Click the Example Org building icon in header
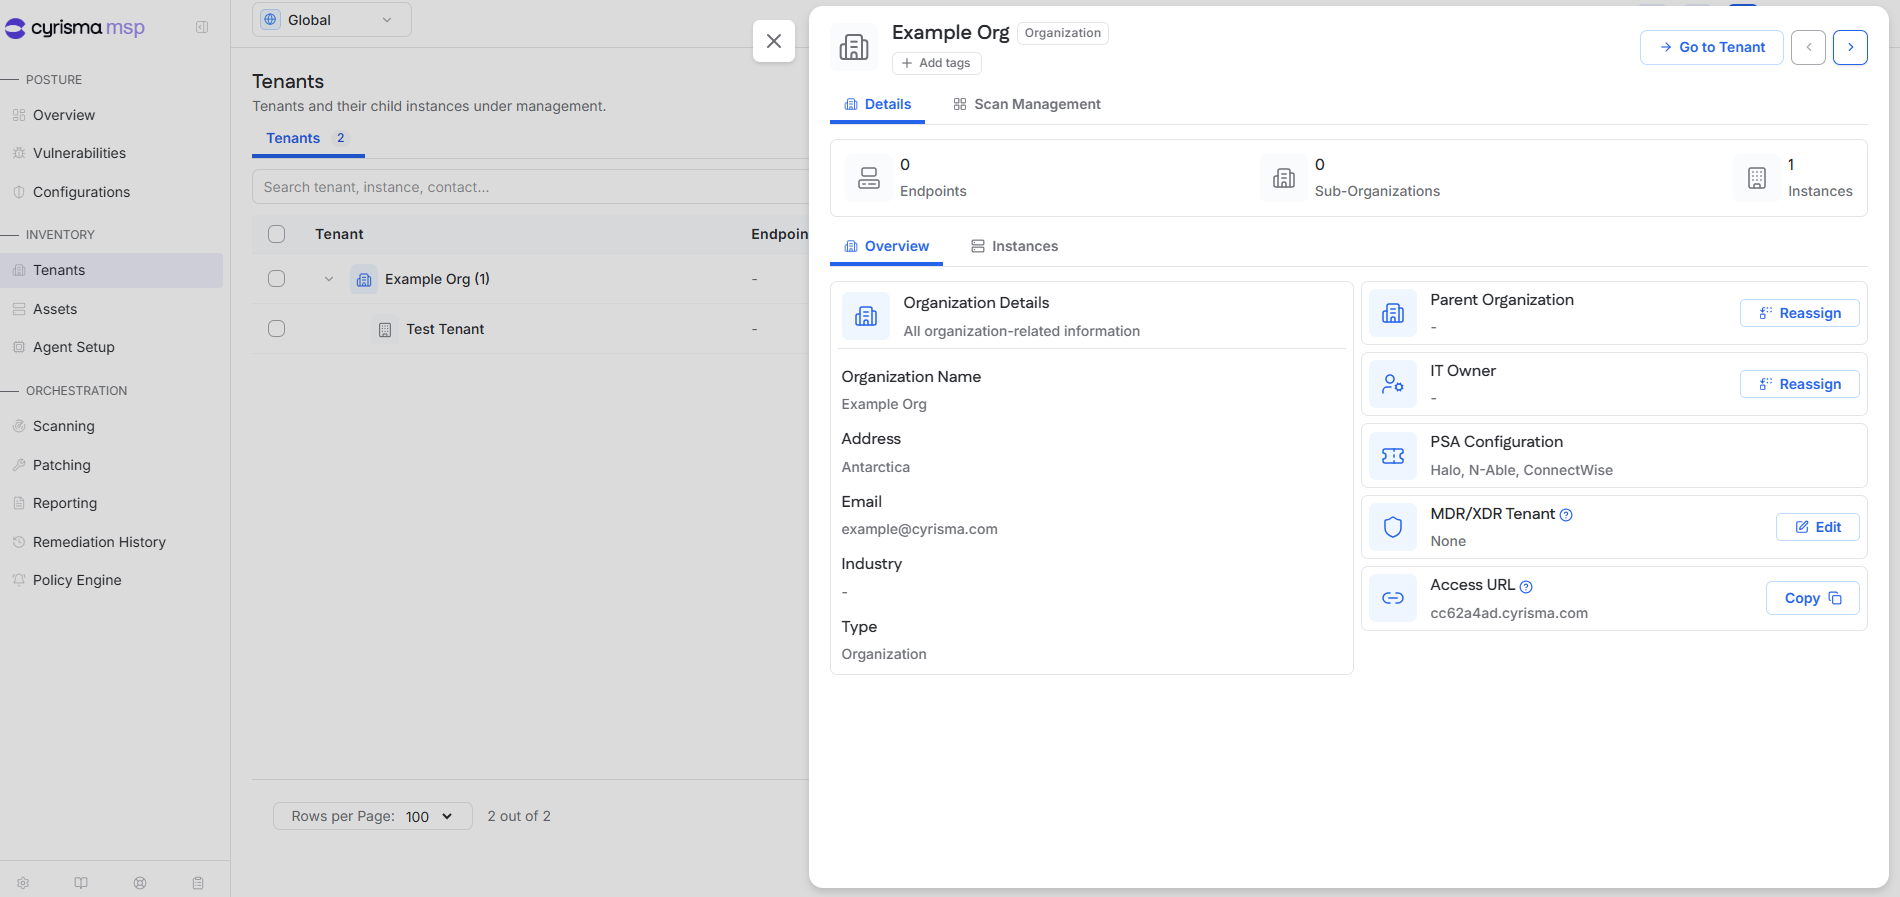This screenshot has height=897, width=1900. click(854, 46)
